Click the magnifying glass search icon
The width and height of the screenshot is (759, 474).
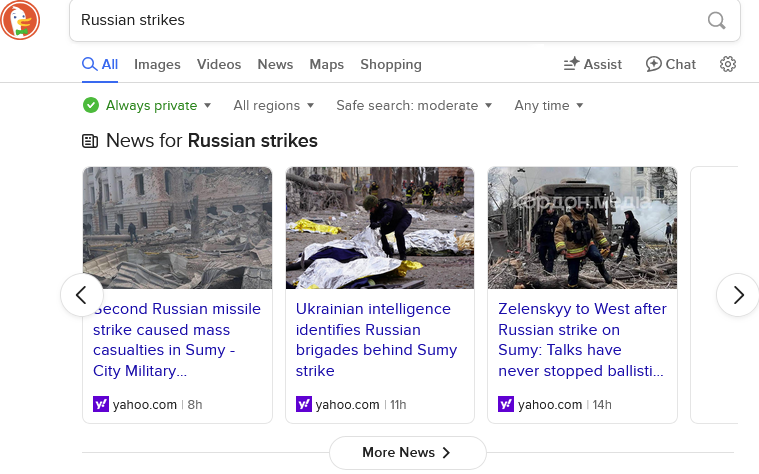[716, 20]
